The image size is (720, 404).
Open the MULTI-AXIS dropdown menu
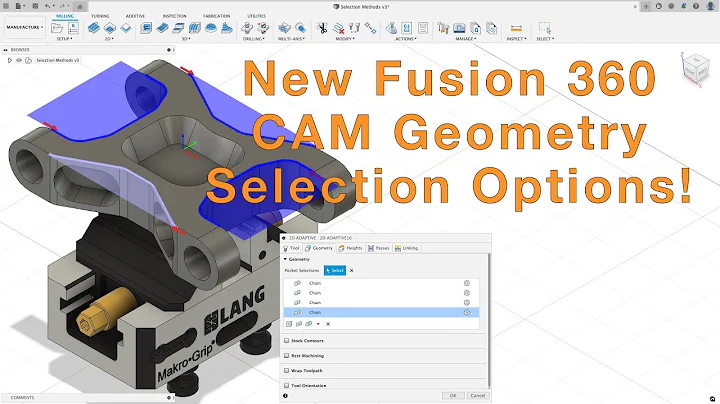[291, 39]
